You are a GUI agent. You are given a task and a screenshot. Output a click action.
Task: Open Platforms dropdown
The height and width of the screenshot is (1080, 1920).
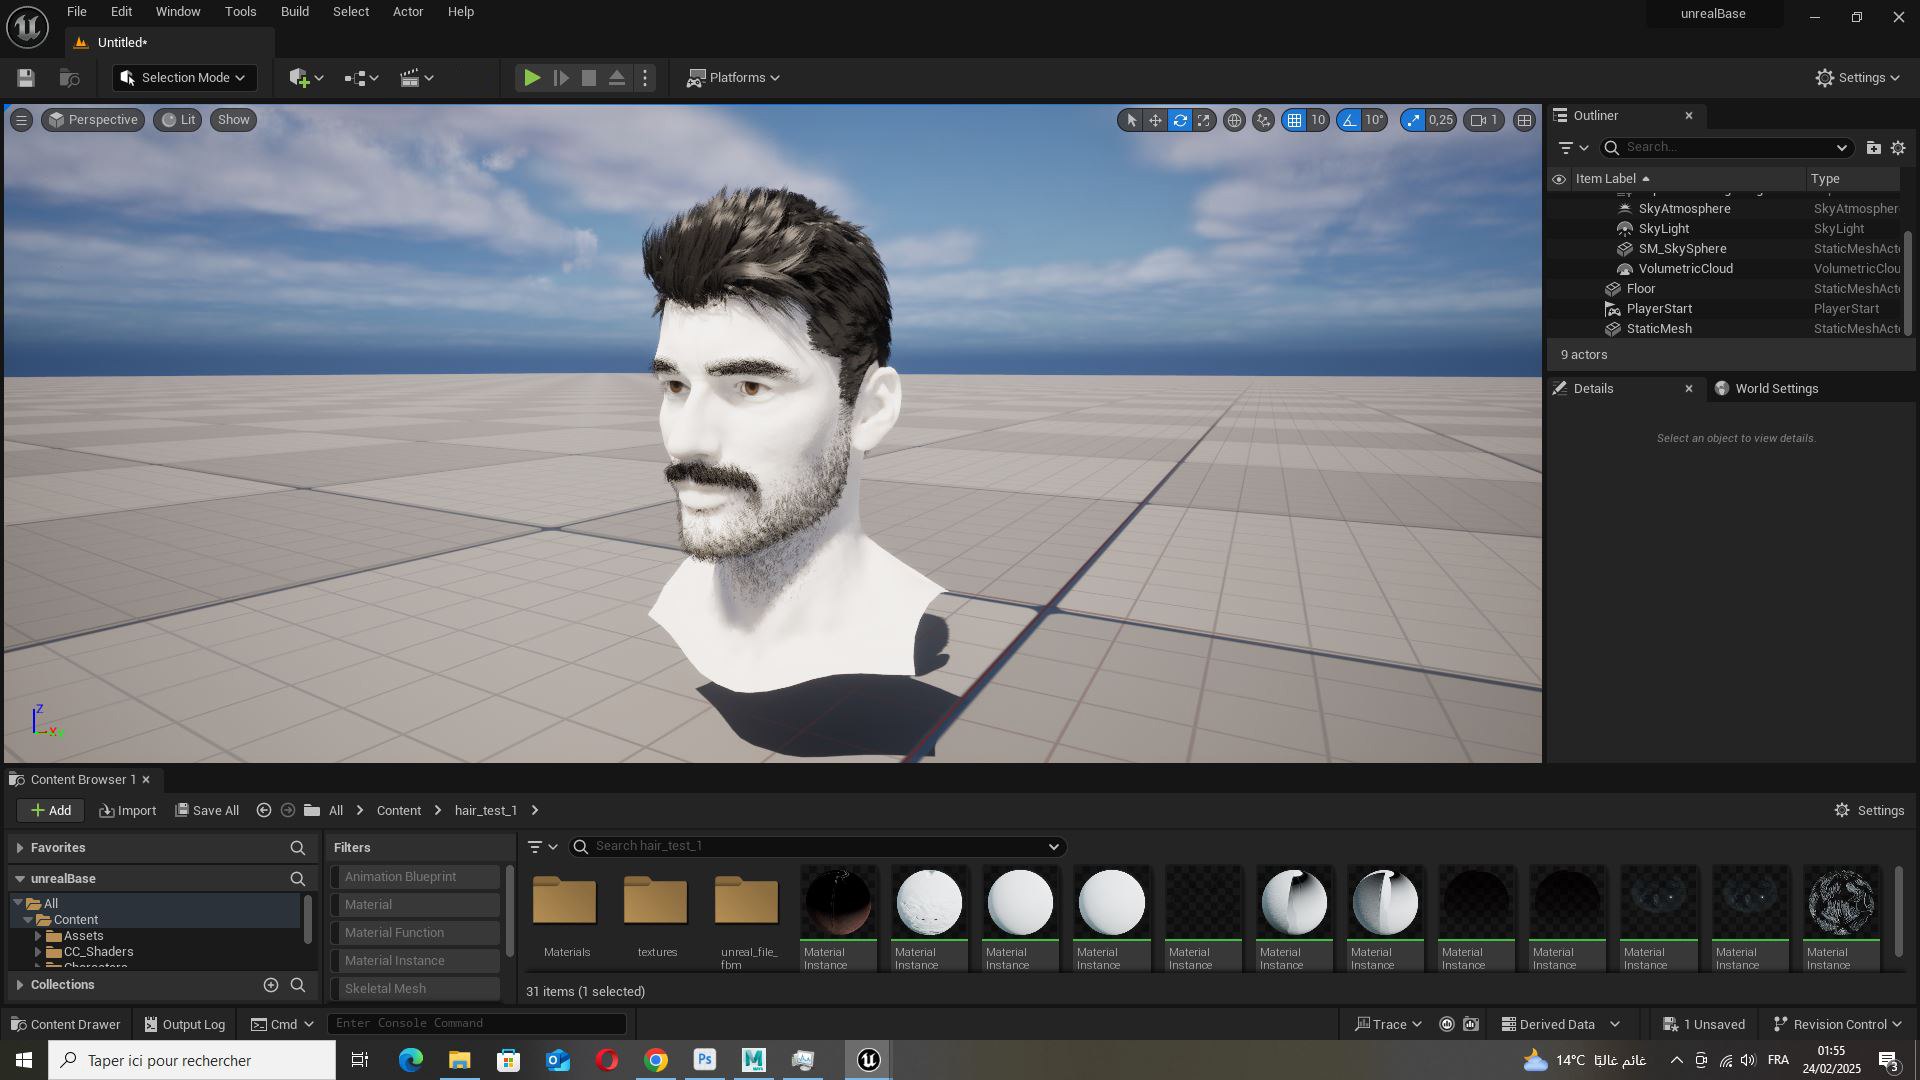point(733,78)
